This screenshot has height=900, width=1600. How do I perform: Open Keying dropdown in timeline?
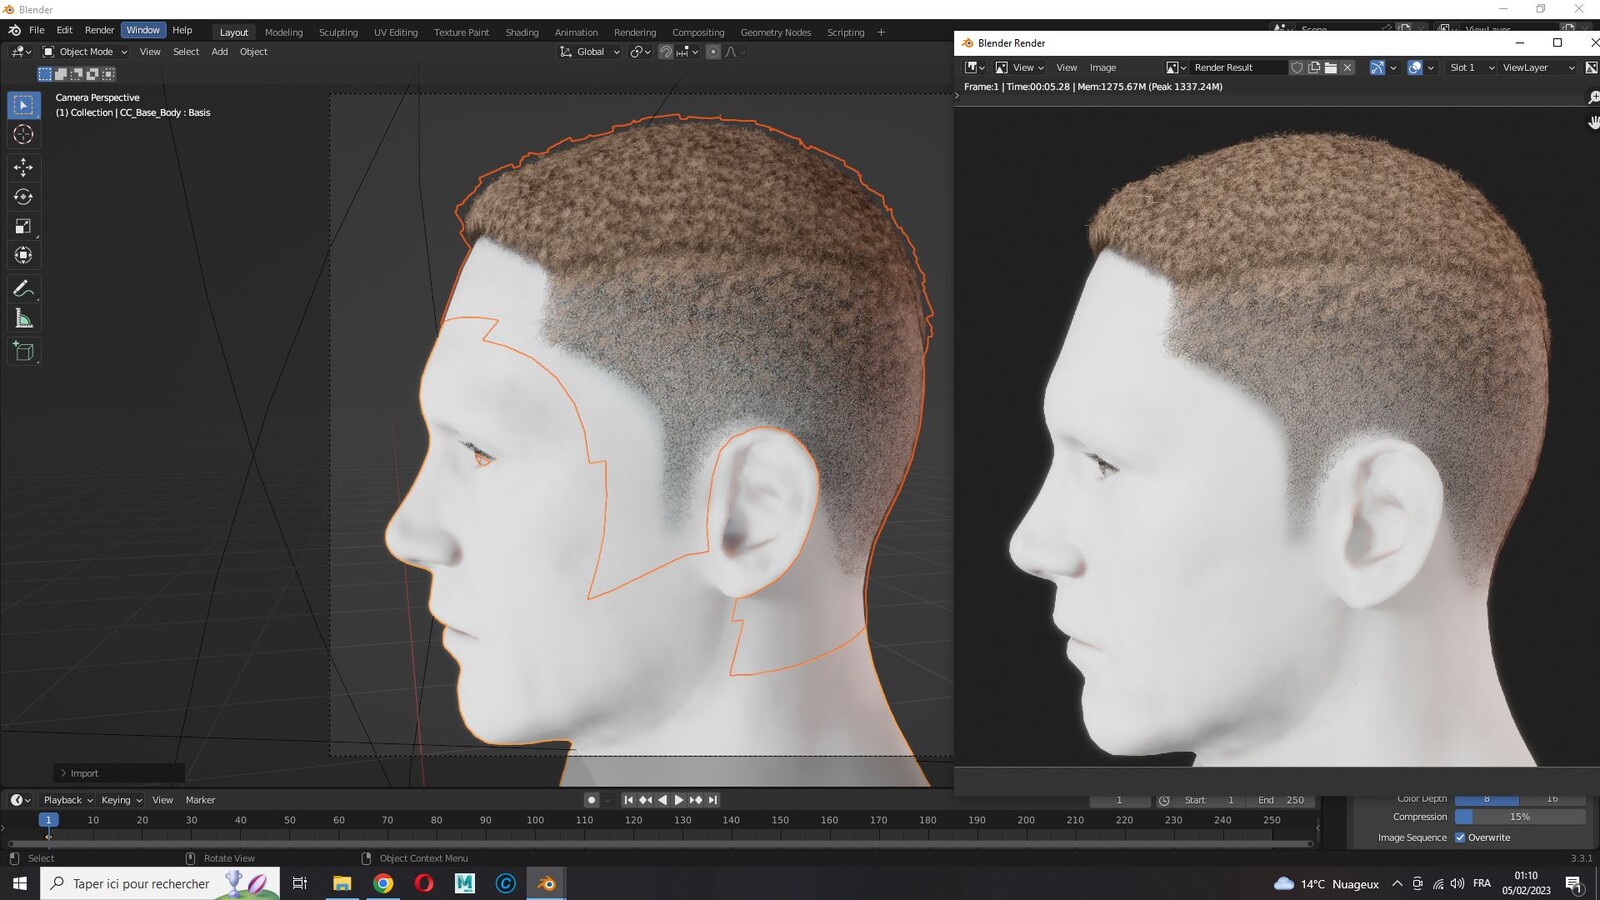(x=121, y=800)
